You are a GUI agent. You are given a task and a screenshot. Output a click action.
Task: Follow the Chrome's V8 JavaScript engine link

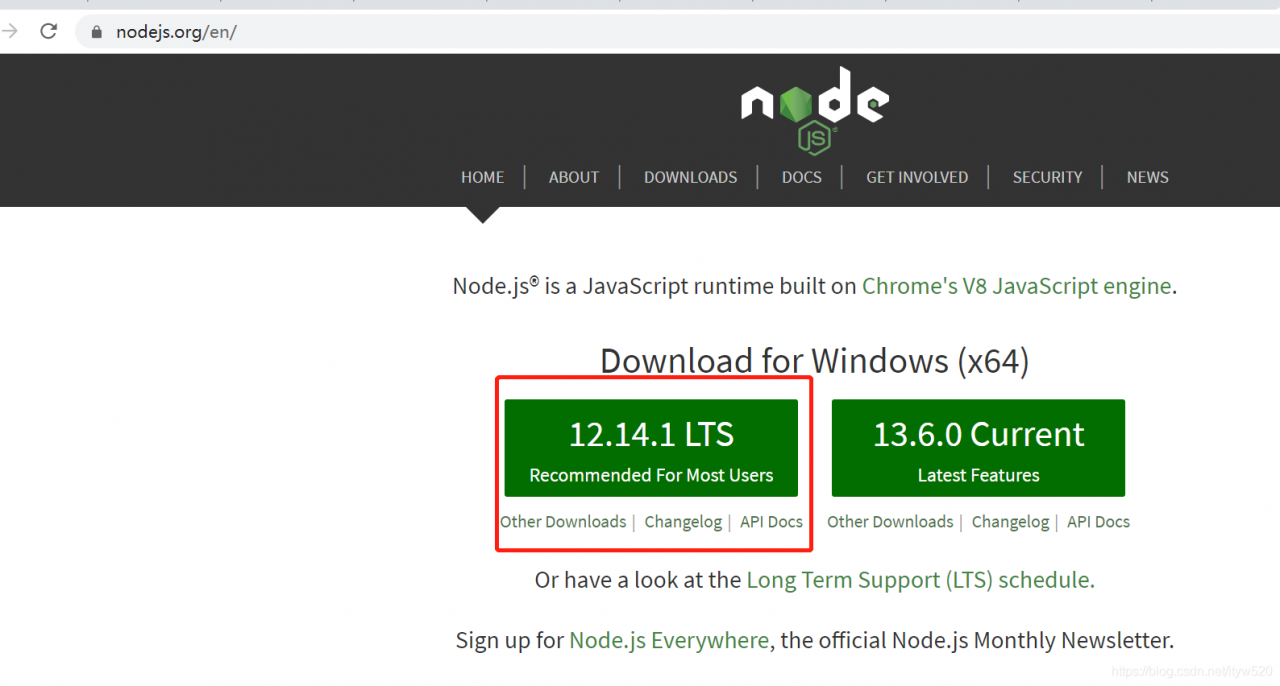(1016, 286)
